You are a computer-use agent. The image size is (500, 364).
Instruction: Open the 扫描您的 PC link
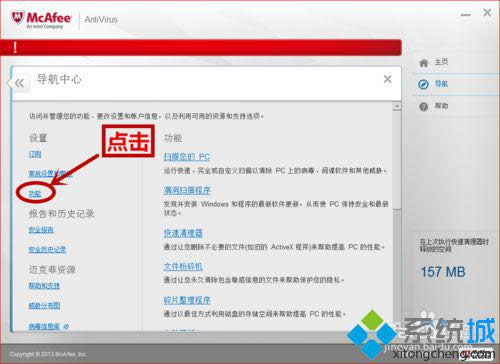coord(187,157)
